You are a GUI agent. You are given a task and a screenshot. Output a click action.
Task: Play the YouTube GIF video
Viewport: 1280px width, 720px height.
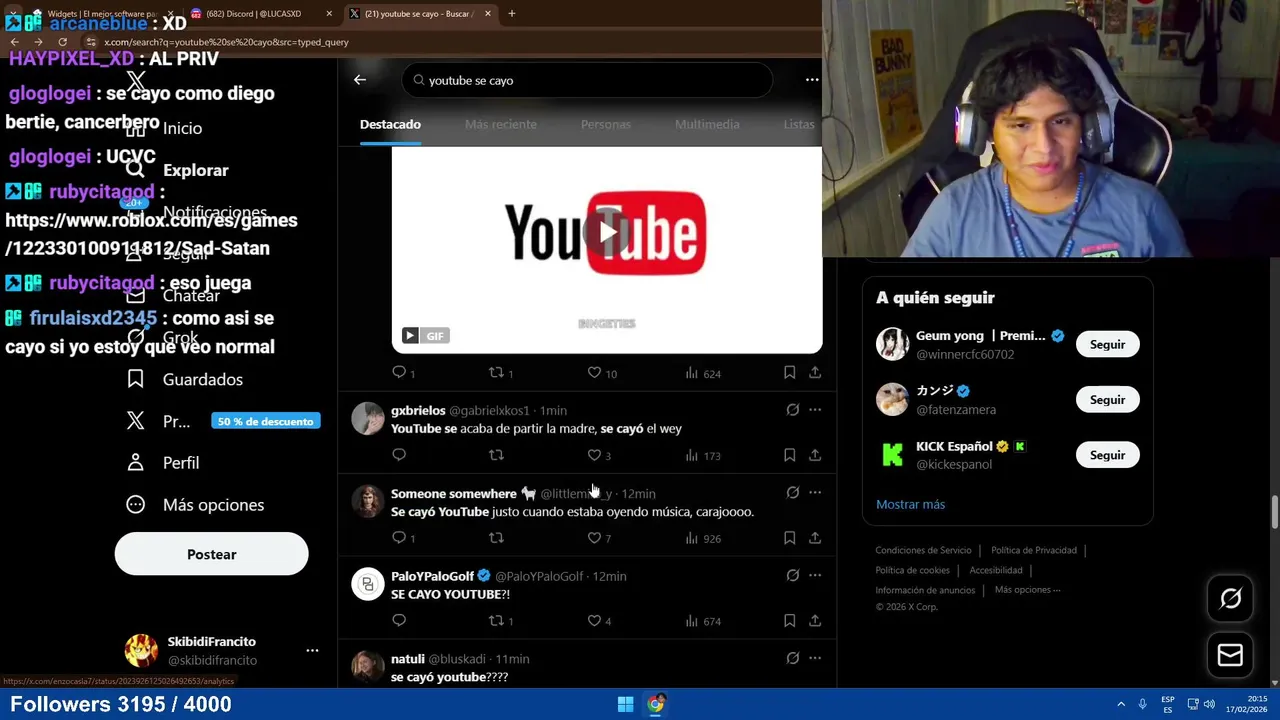tap(607, 233)
